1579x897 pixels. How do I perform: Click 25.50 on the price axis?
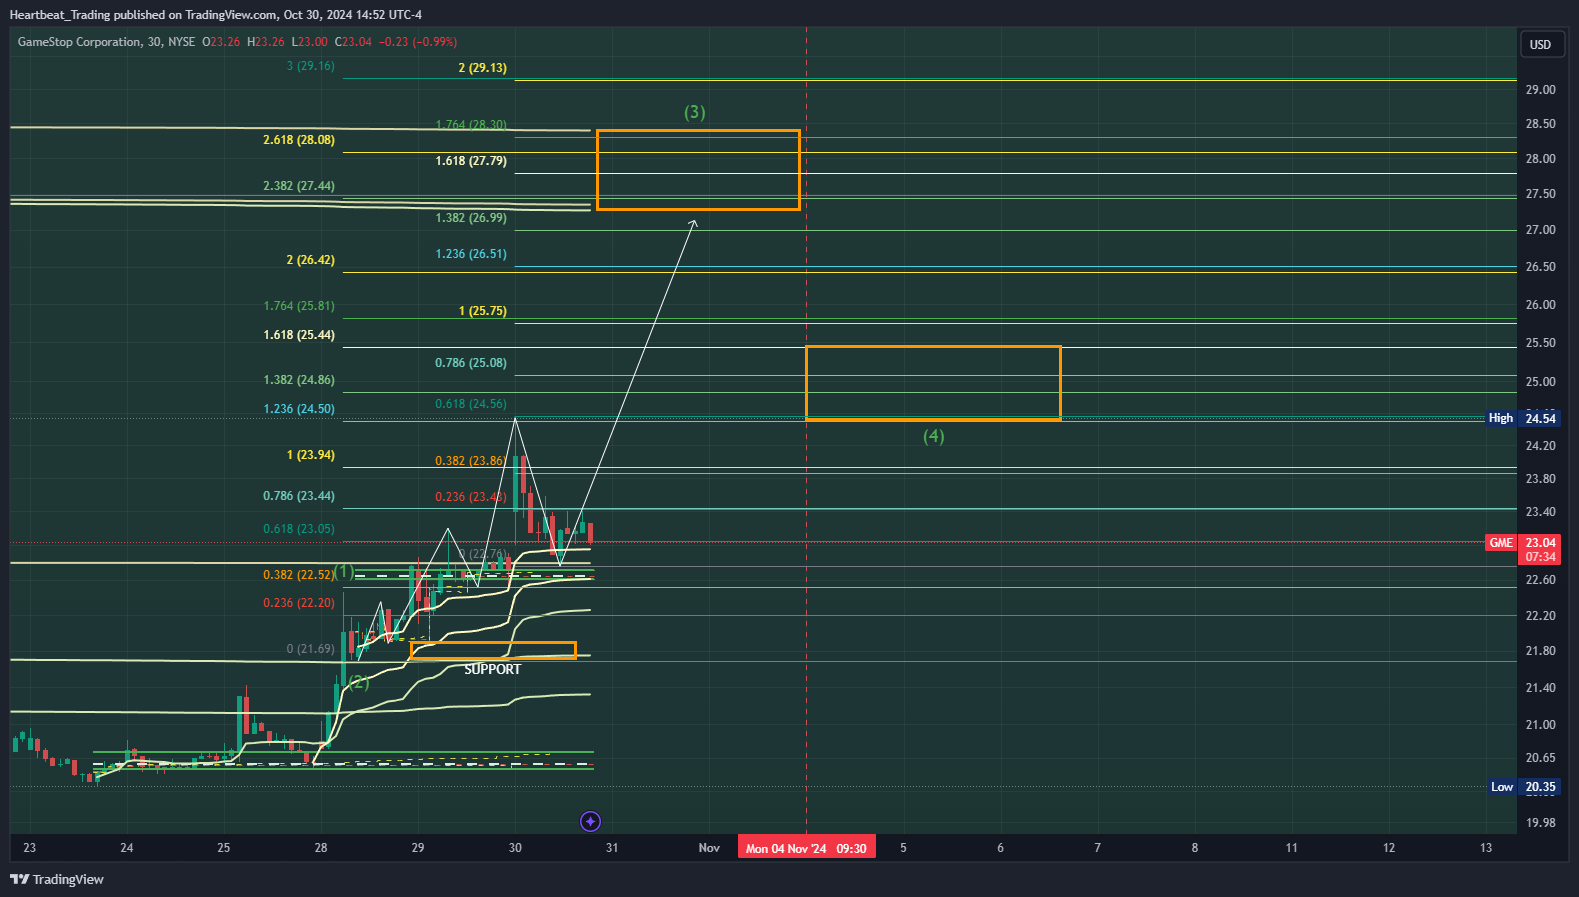pos(1540,343)
